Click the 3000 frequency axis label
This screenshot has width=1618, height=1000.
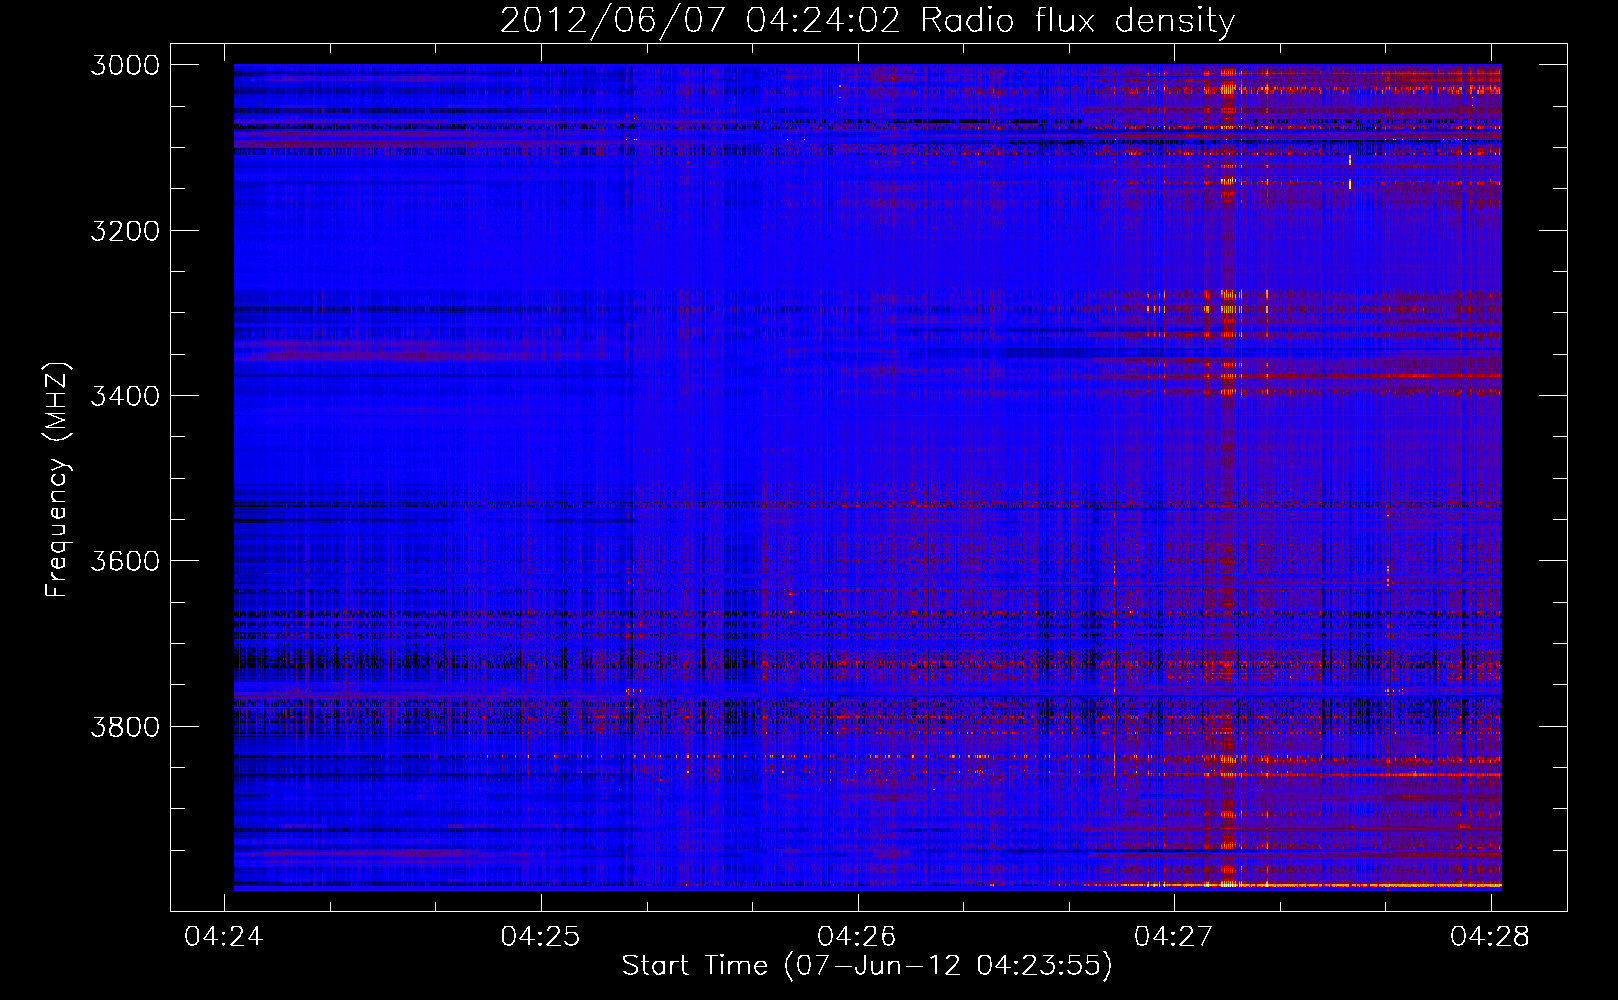pos(125,65)
